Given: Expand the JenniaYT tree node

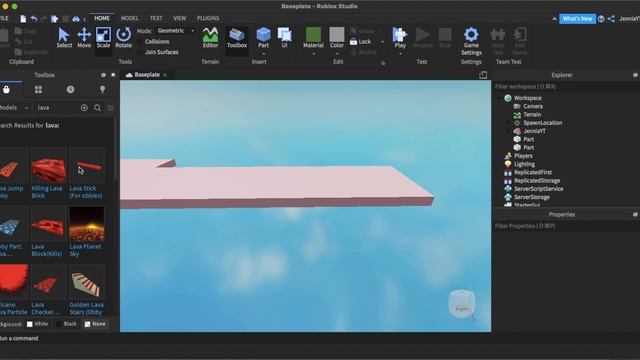Looking at the screenshot, I should click(508, 131).
